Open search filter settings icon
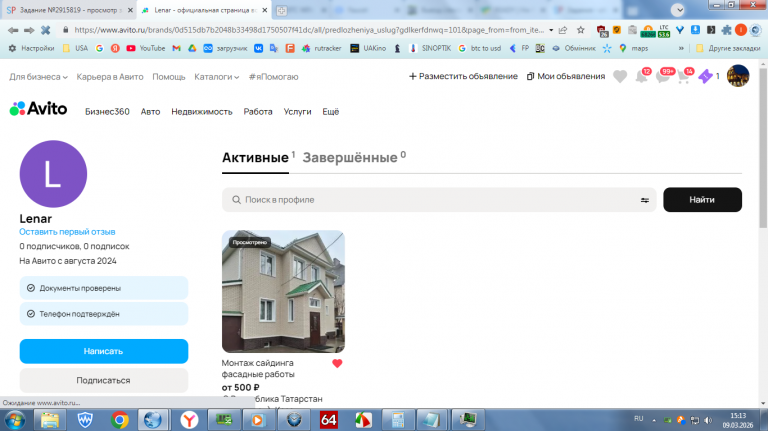Screen dimensions: 768x431 pyautogui.click(x=645, y=200)
